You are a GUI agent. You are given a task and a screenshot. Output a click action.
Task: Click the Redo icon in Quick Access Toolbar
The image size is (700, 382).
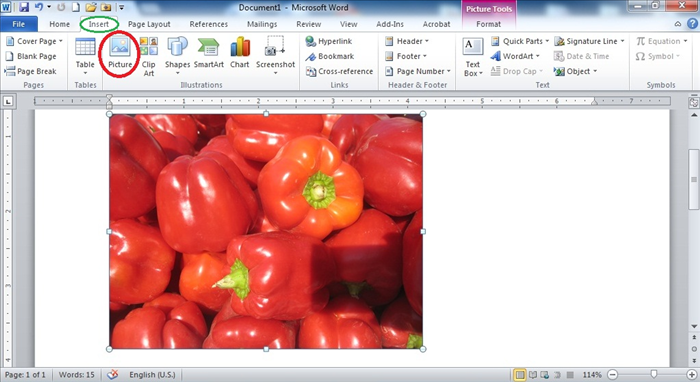coord(61,7)
